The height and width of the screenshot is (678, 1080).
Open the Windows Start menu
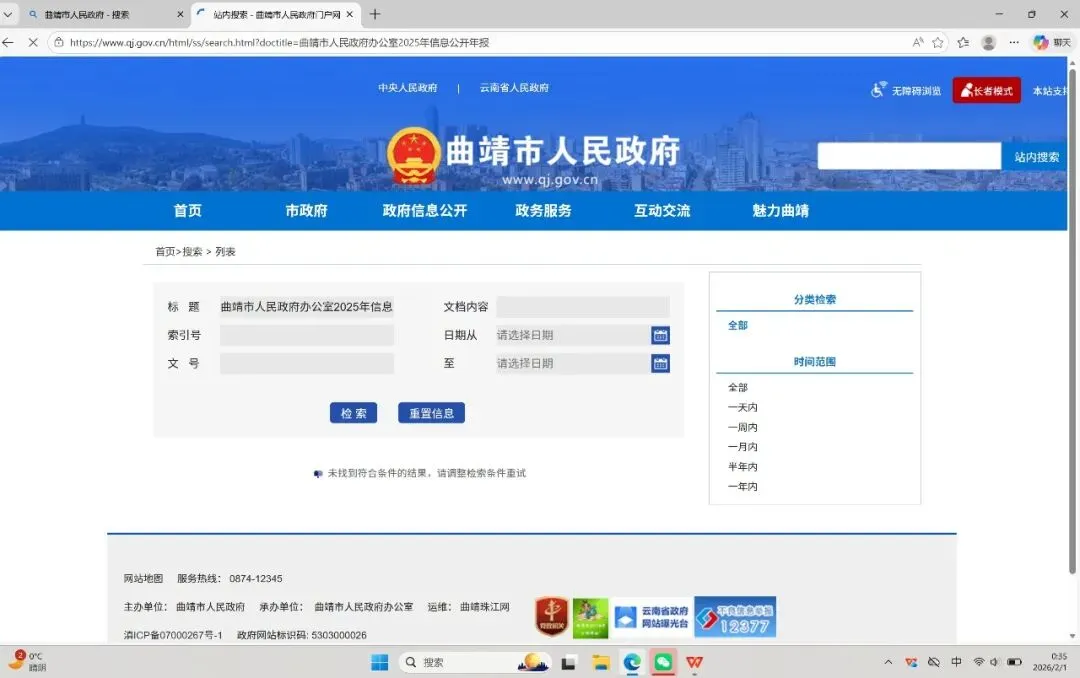coord(380,662)
